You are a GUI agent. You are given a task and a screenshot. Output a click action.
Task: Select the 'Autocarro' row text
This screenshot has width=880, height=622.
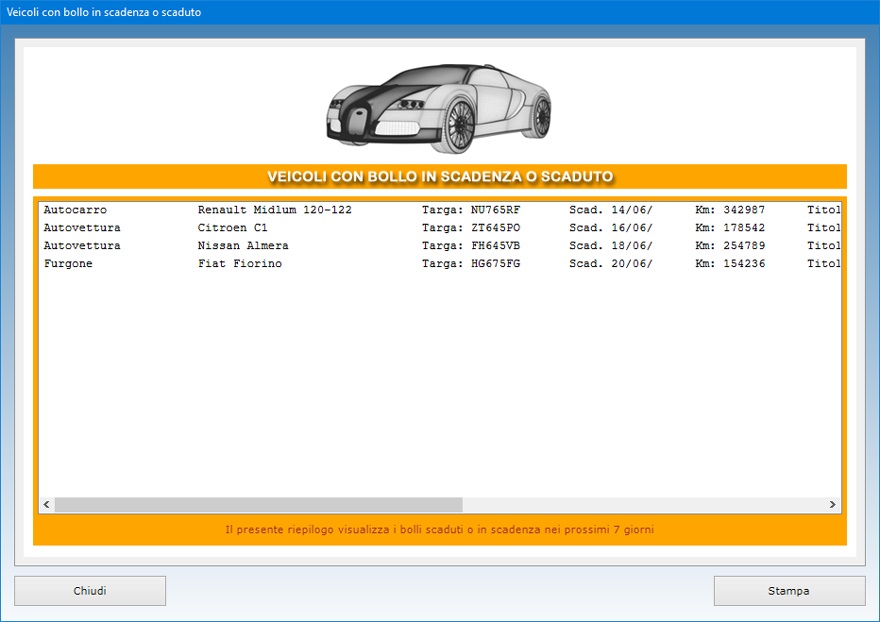tap(75, 209)
